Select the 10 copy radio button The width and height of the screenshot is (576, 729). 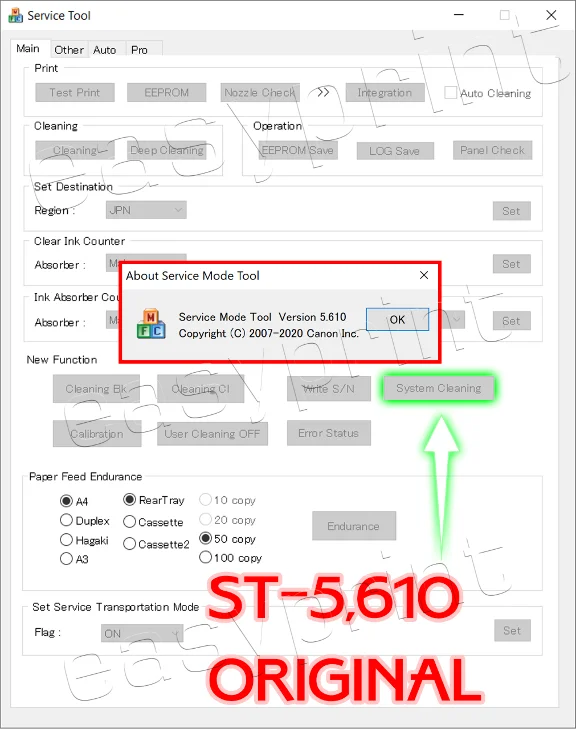click(205, 500)
